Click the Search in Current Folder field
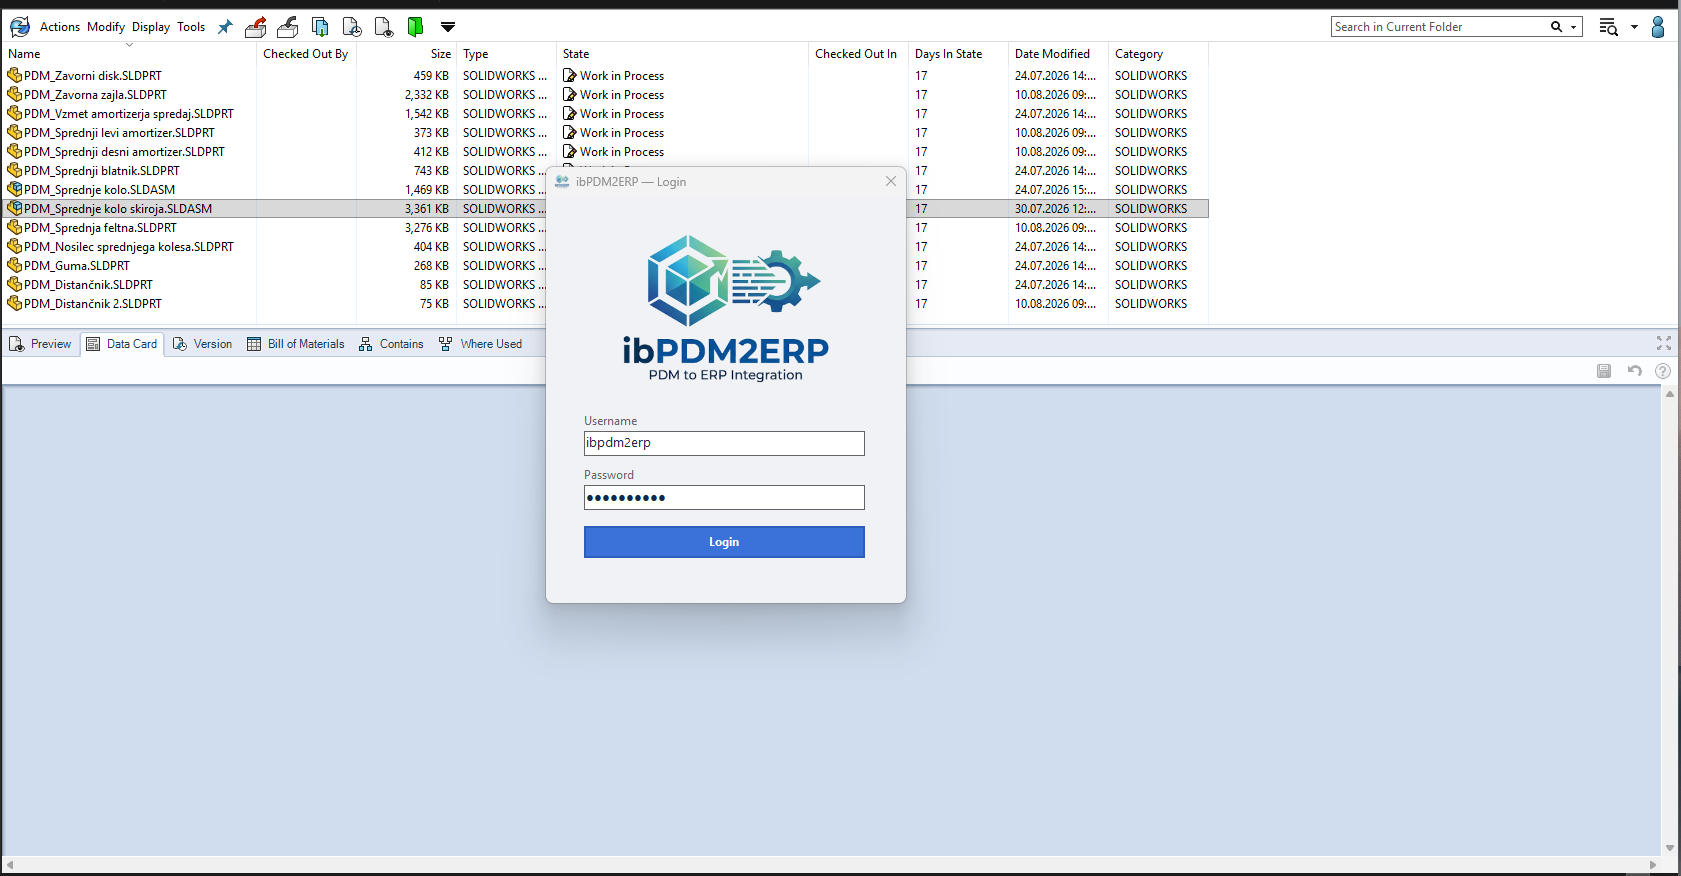Screen dimensions: 1681x876 tap(1440, 27)
